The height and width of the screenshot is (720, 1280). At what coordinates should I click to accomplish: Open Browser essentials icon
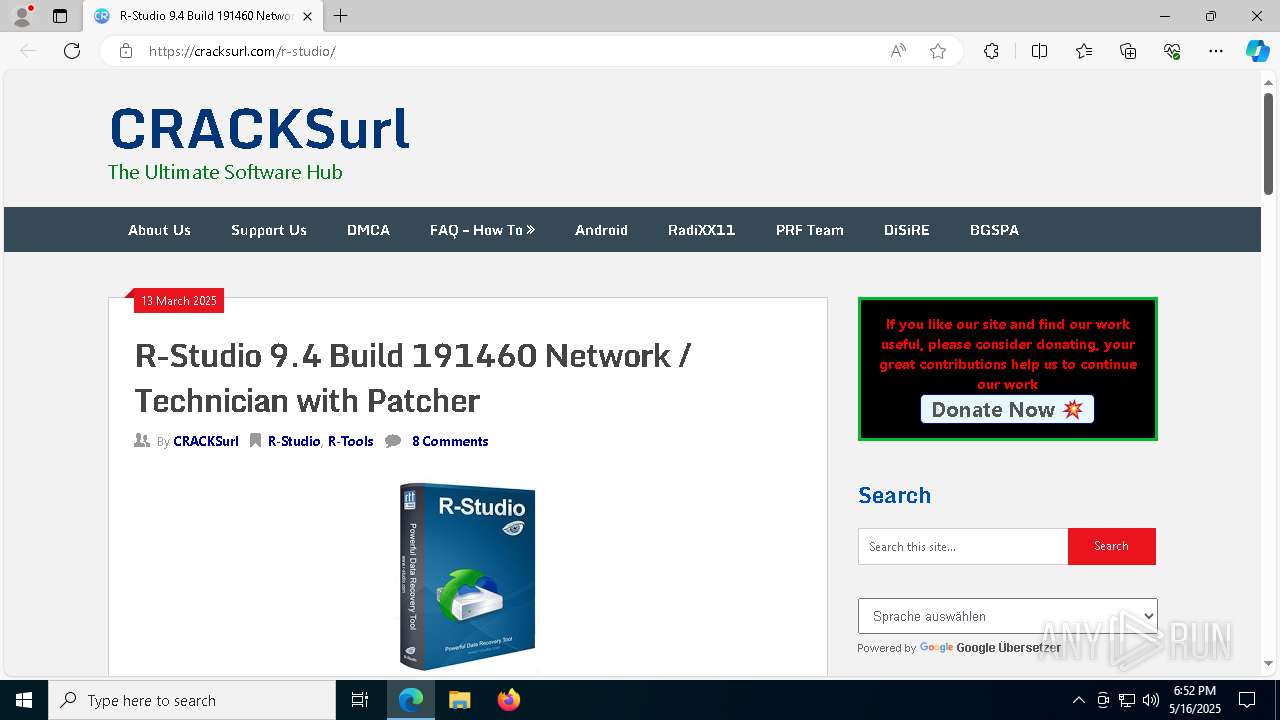click(x=1172, y=51)
